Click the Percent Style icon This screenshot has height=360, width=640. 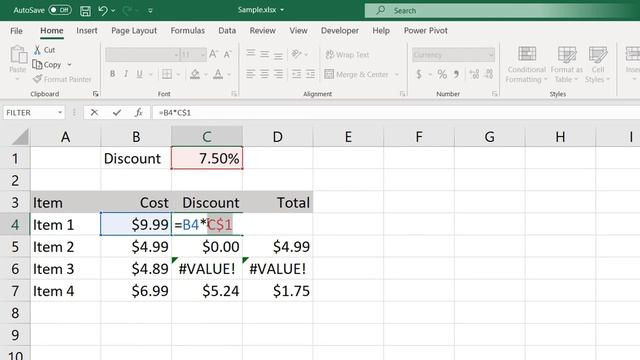(442, 74)
